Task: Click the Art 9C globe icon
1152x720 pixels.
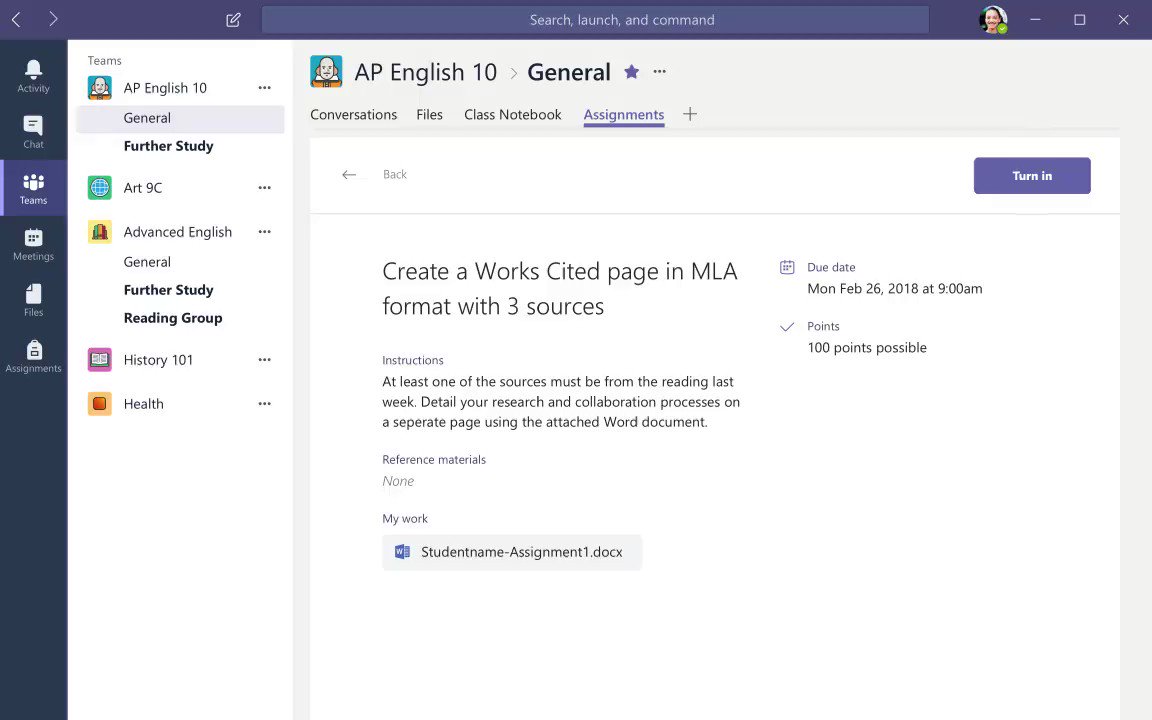Action: [100, 187]
